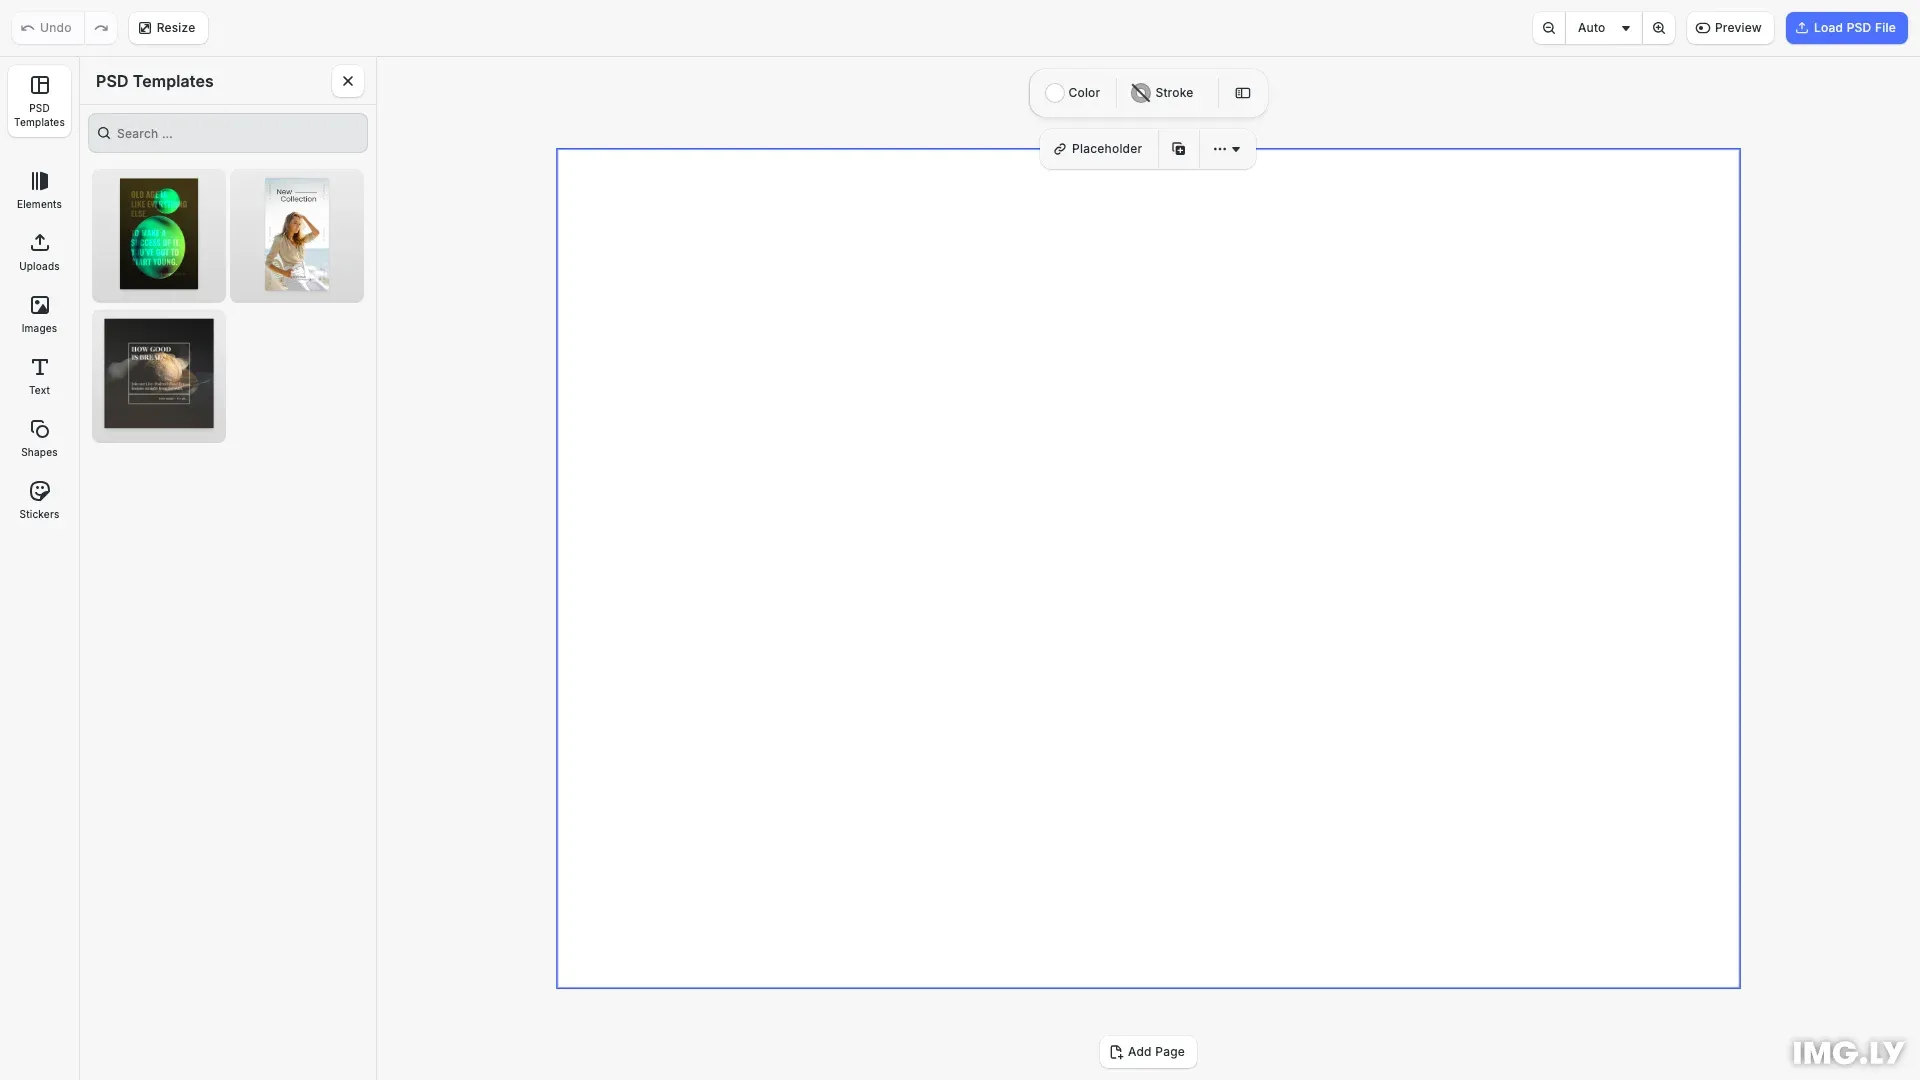Open the Stickers panel

tap(39, 500)
